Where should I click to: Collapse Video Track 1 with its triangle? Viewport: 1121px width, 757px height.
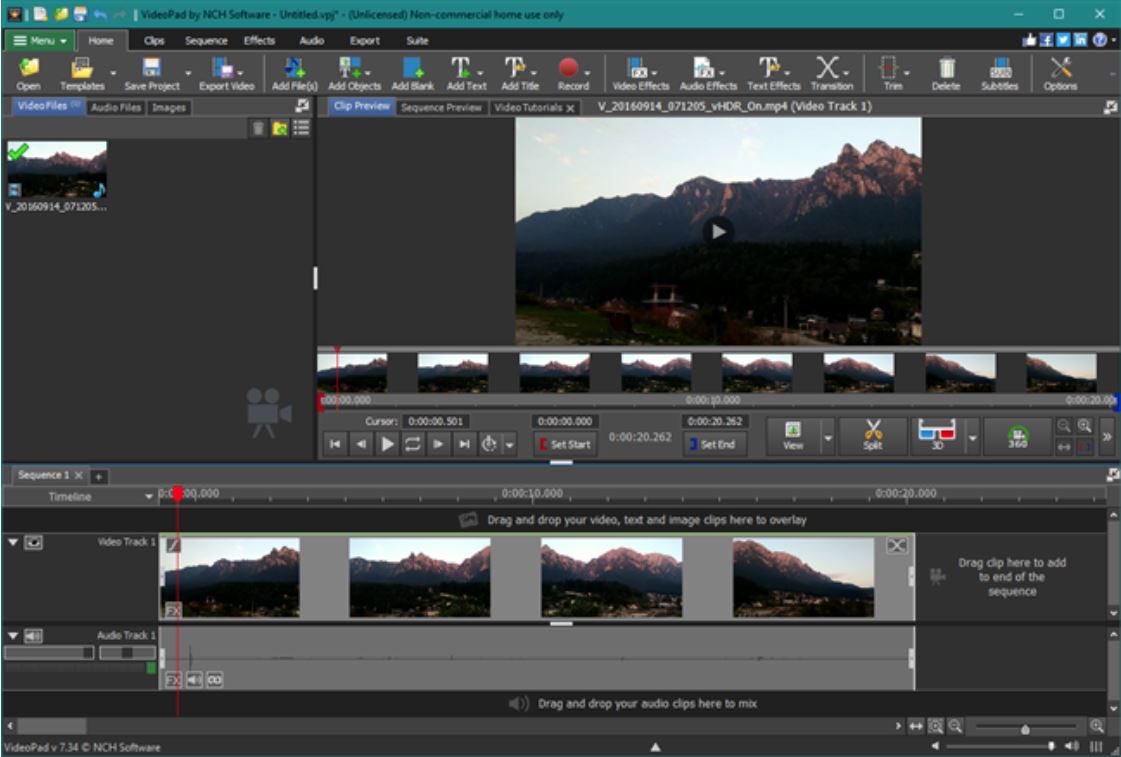click(x=13, y=543)
